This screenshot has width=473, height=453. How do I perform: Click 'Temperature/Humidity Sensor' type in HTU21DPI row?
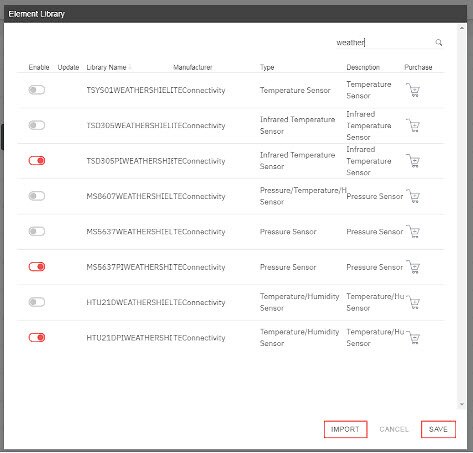[299, 337]
